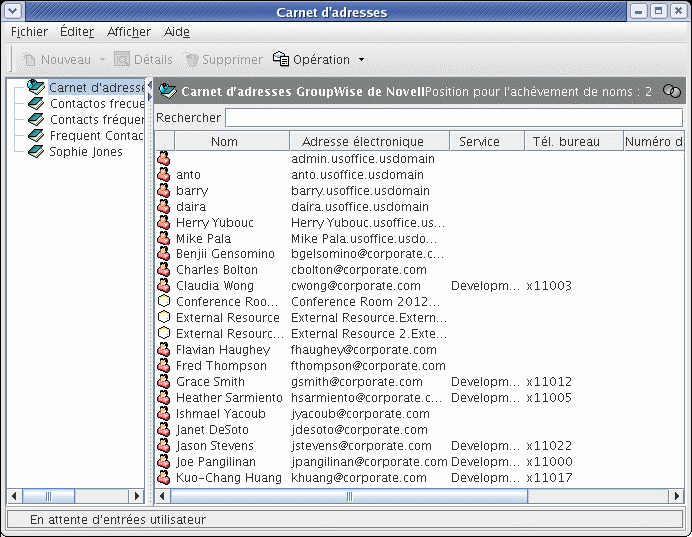Click the user icon for Kuo-Chang Huang
Viewport: 692px width, 537px height.
pos(164,477)
